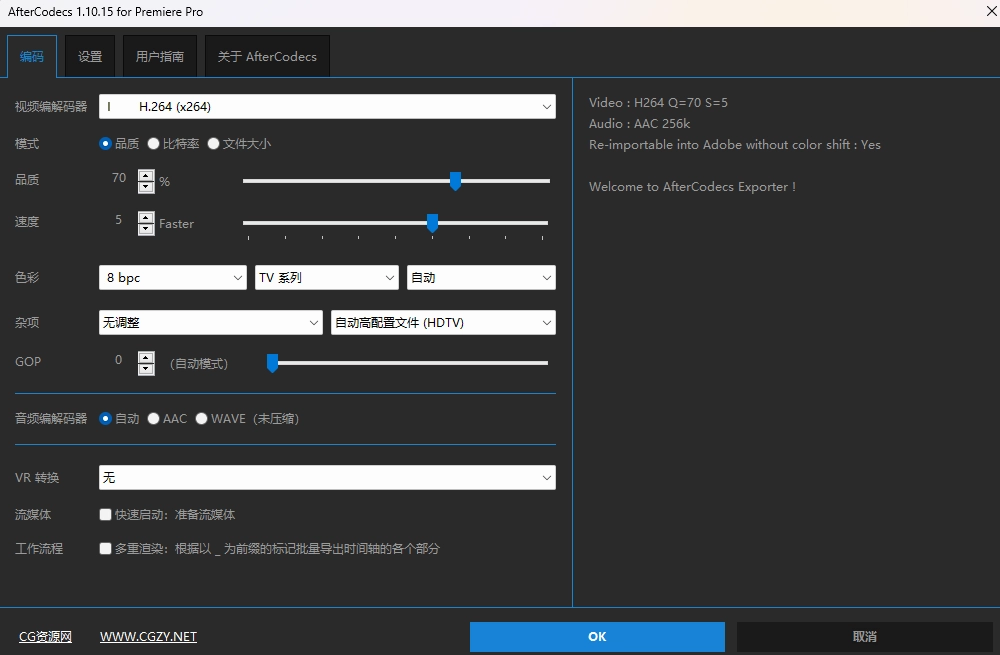The image size is (1000, 655).
Task: Click the OK button
Action: (597, 637)
